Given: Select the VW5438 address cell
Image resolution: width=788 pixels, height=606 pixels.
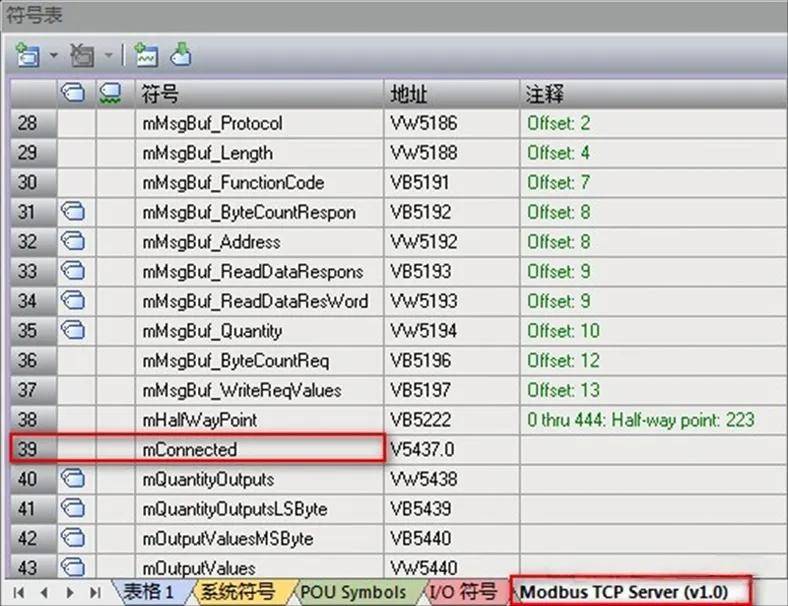Looking at the screenshot, I should (452, 479).
